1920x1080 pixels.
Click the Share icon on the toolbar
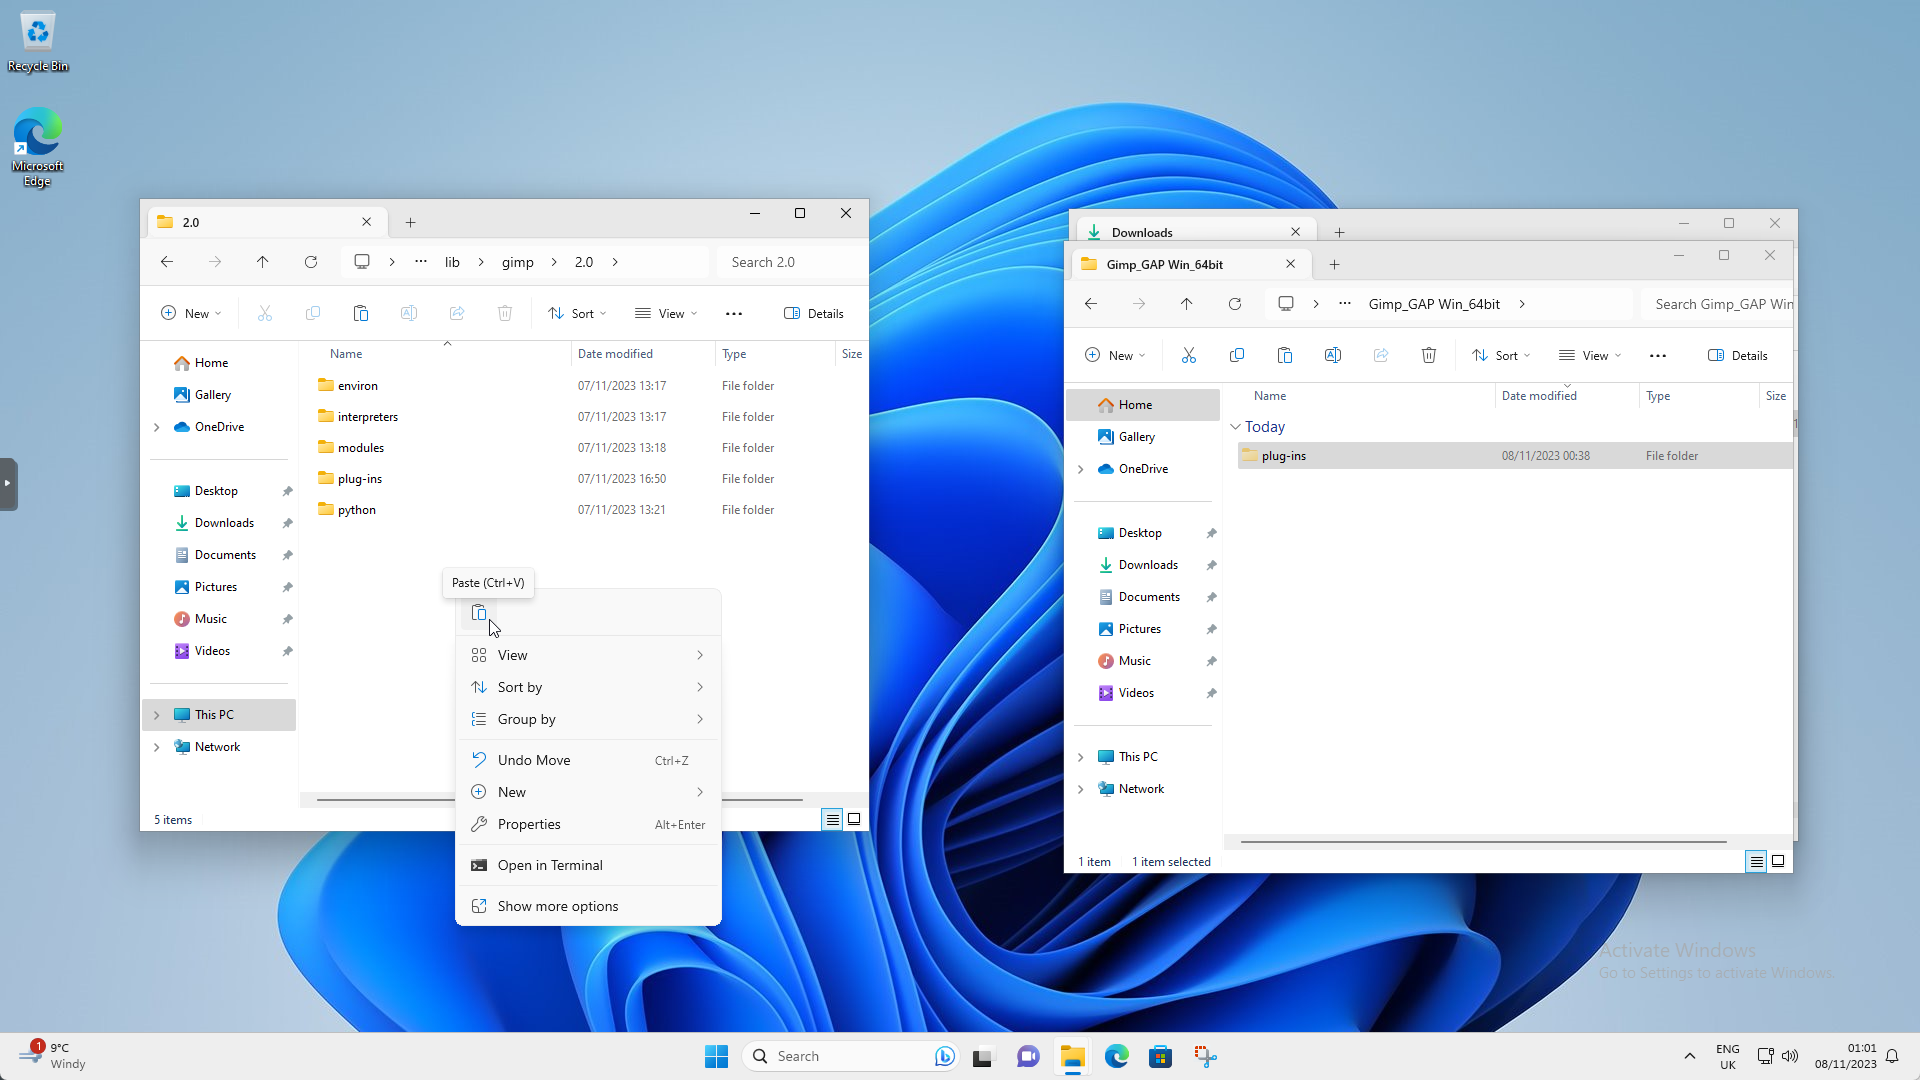pyautogui.click(x=457, y=313)
